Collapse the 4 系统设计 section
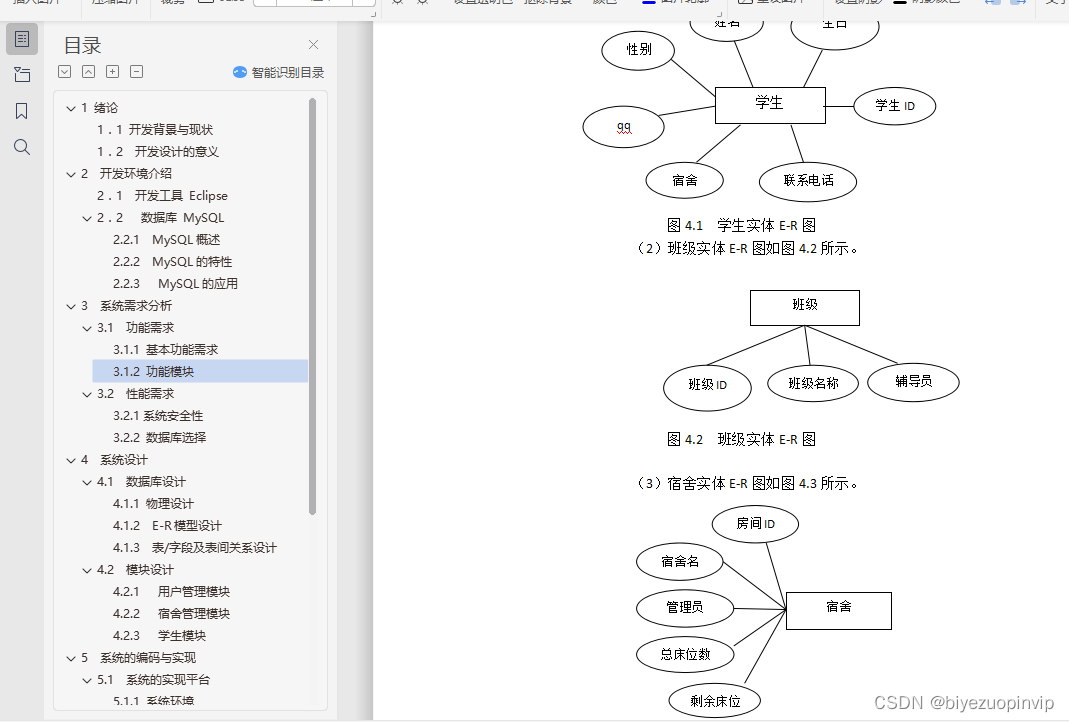Screen dimensions: 1069x722 pos(70,459)
